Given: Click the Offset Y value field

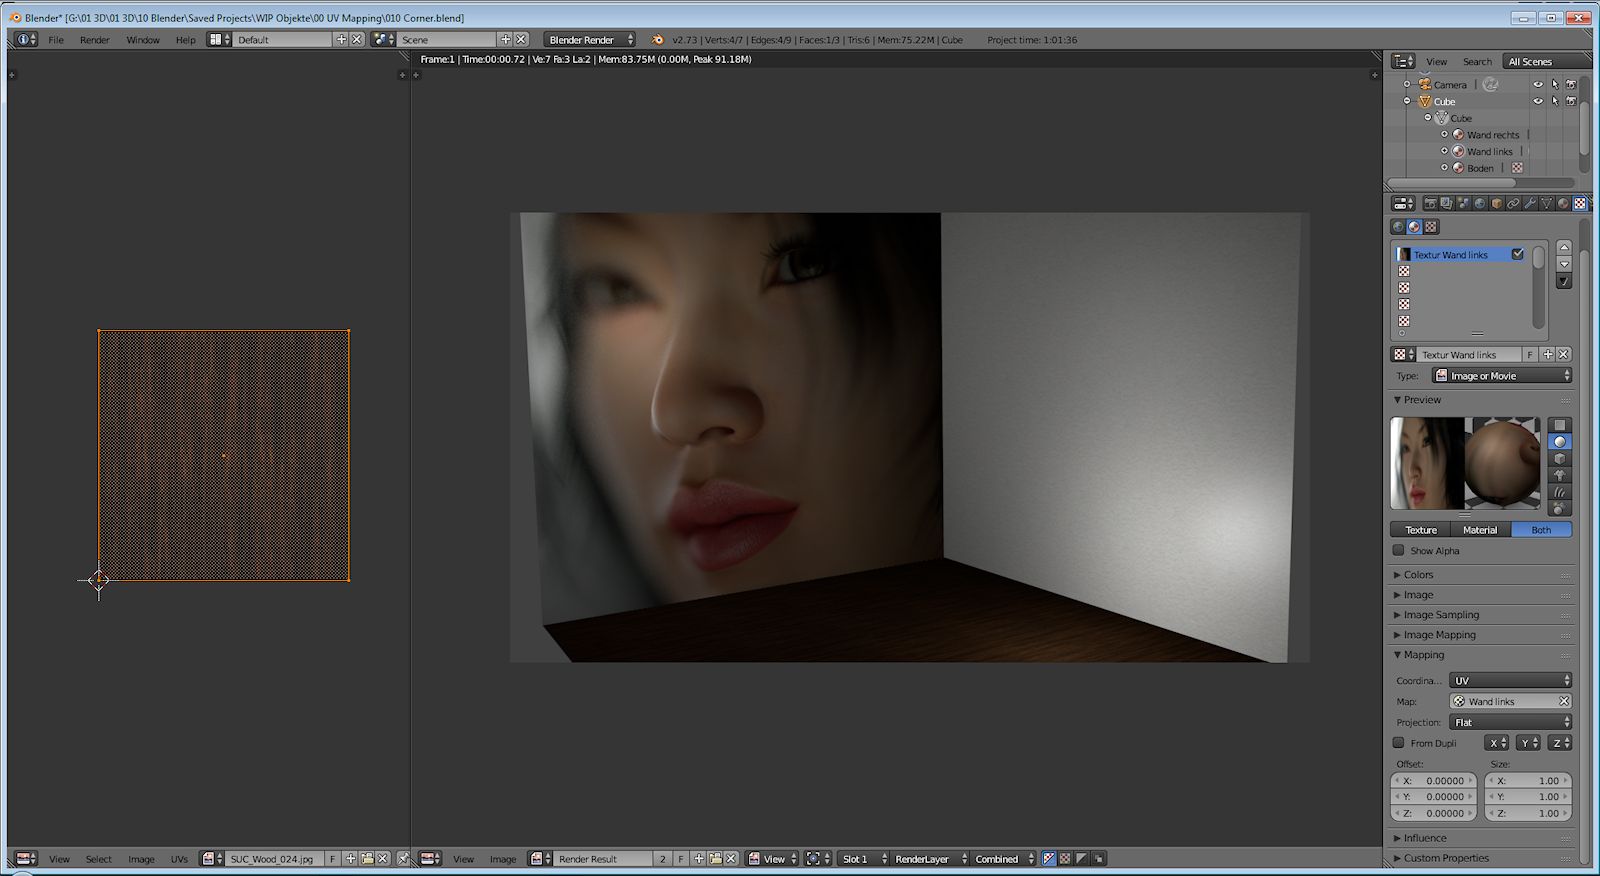Looking at the screenshot, I should [x=1434, y=797].
